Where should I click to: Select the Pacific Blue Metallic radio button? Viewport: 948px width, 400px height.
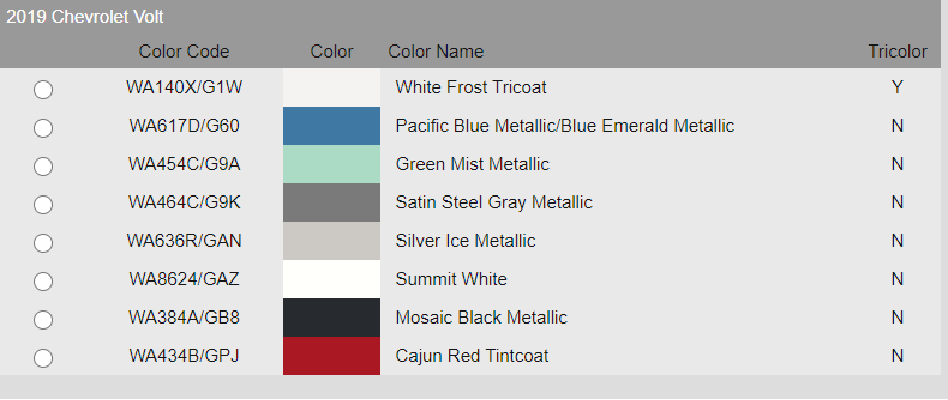pyautogui.click(x=43, y=128)
